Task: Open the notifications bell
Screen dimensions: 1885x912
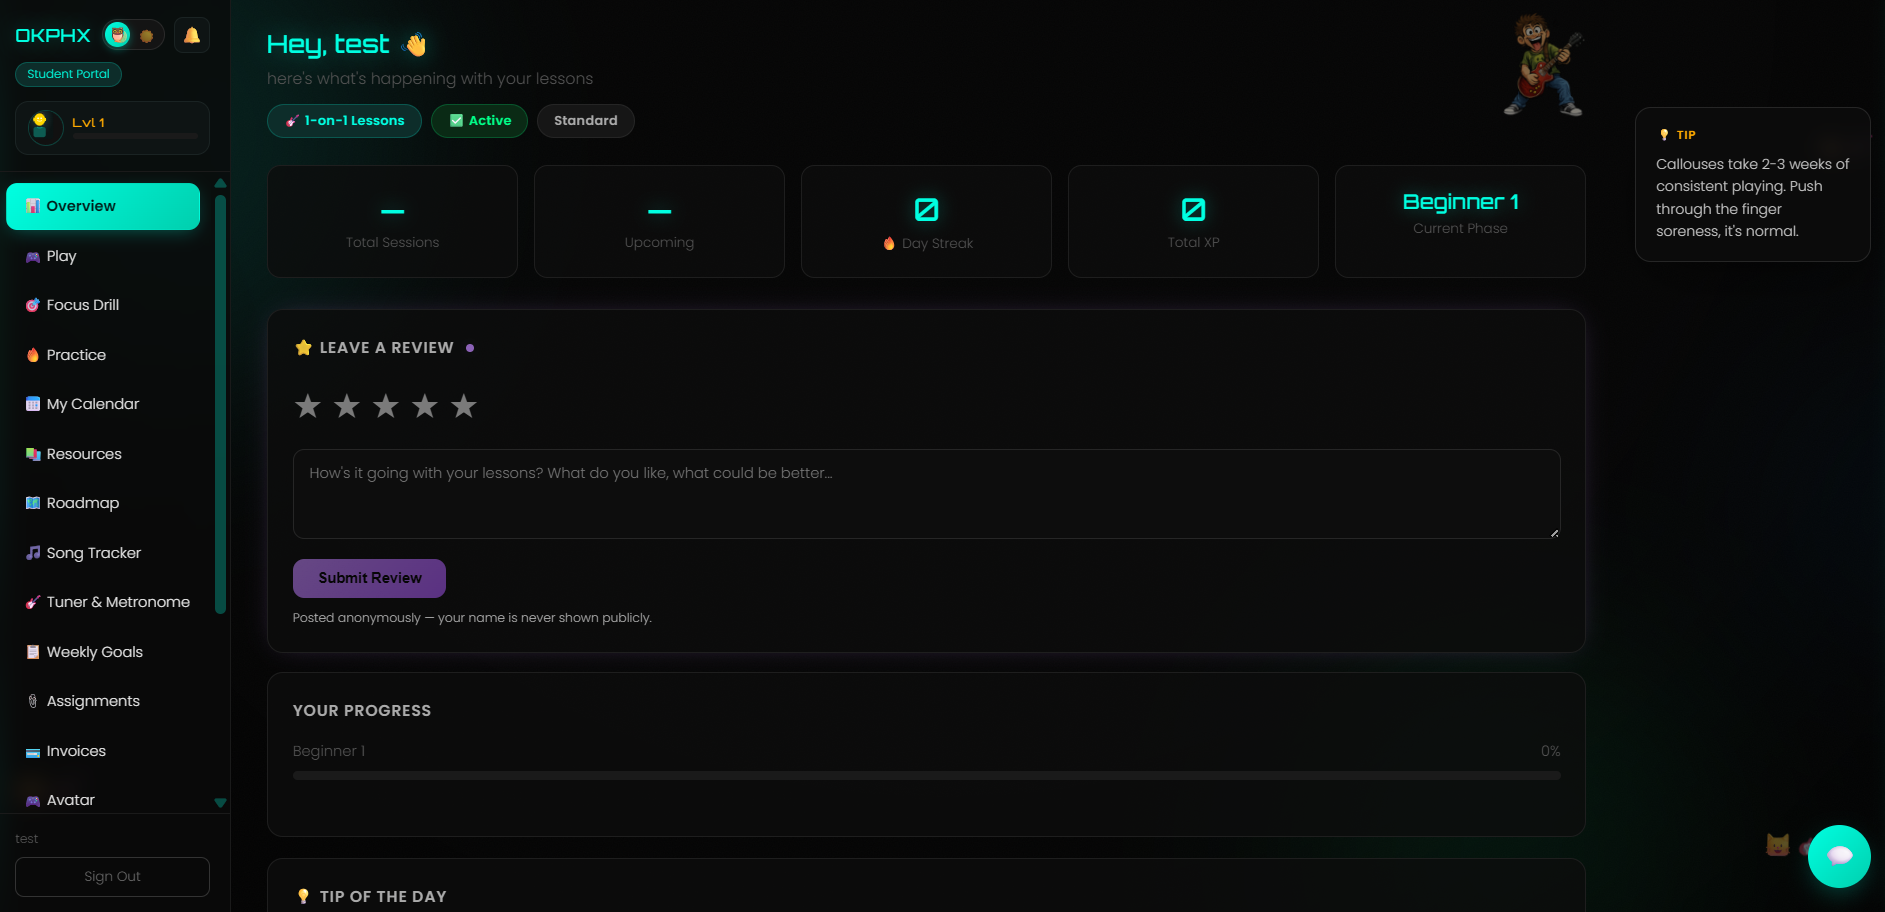Action: (192, 35)
